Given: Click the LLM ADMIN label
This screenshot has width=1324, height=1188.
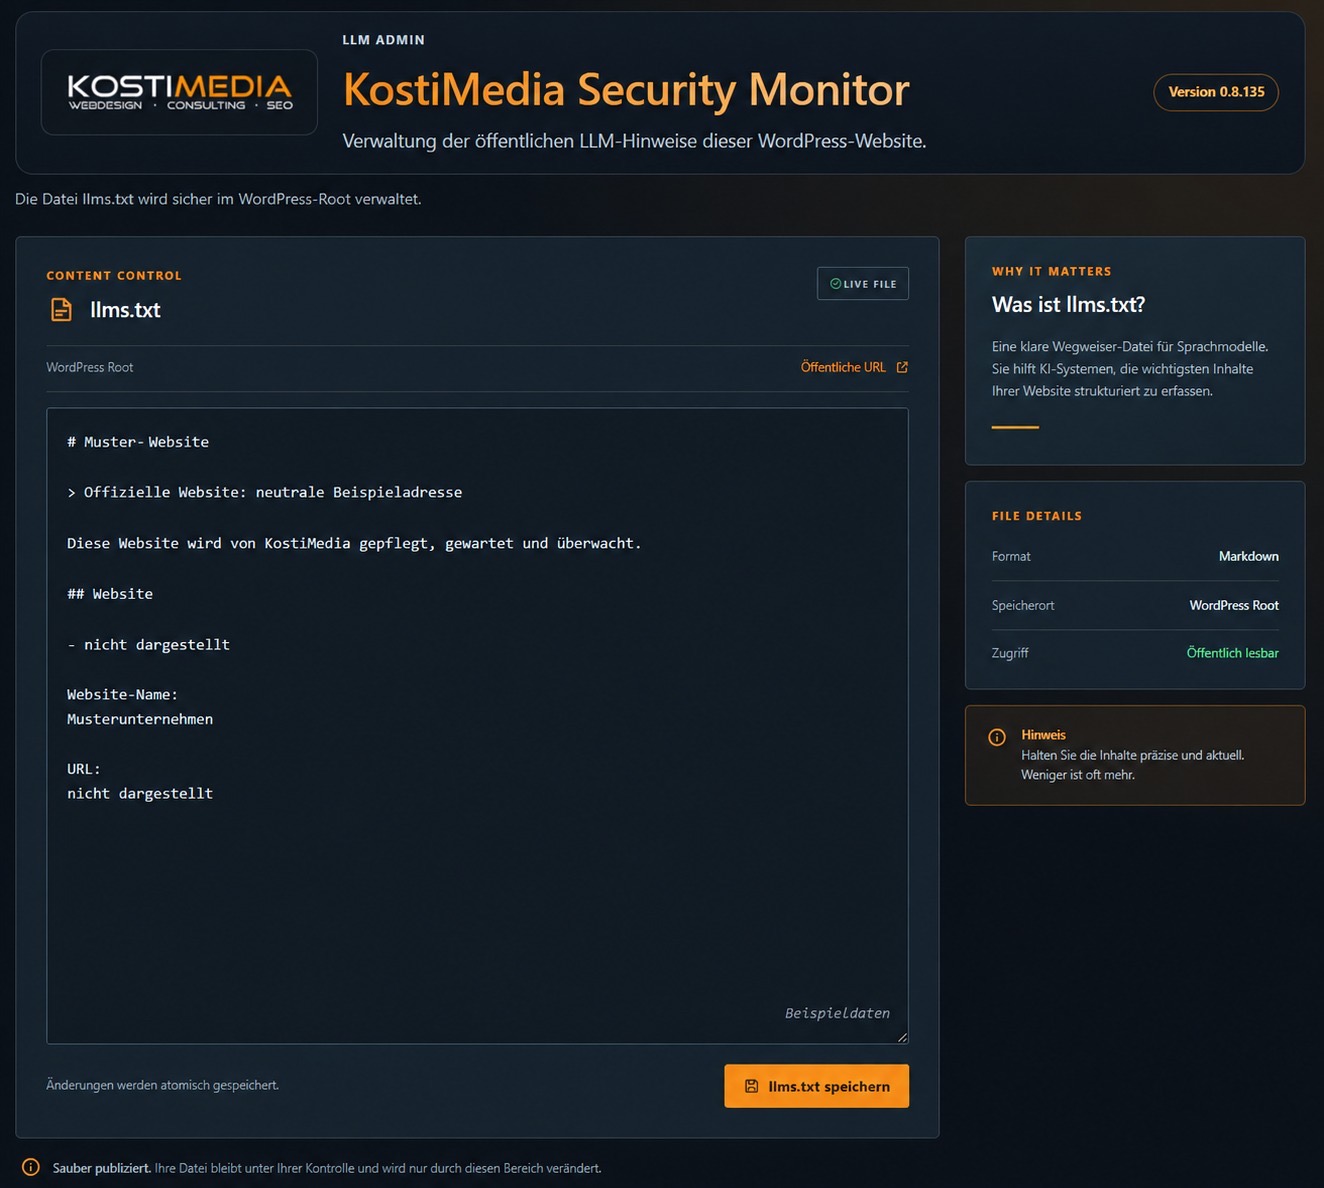Looking at the screenshot, I should 383,40.
